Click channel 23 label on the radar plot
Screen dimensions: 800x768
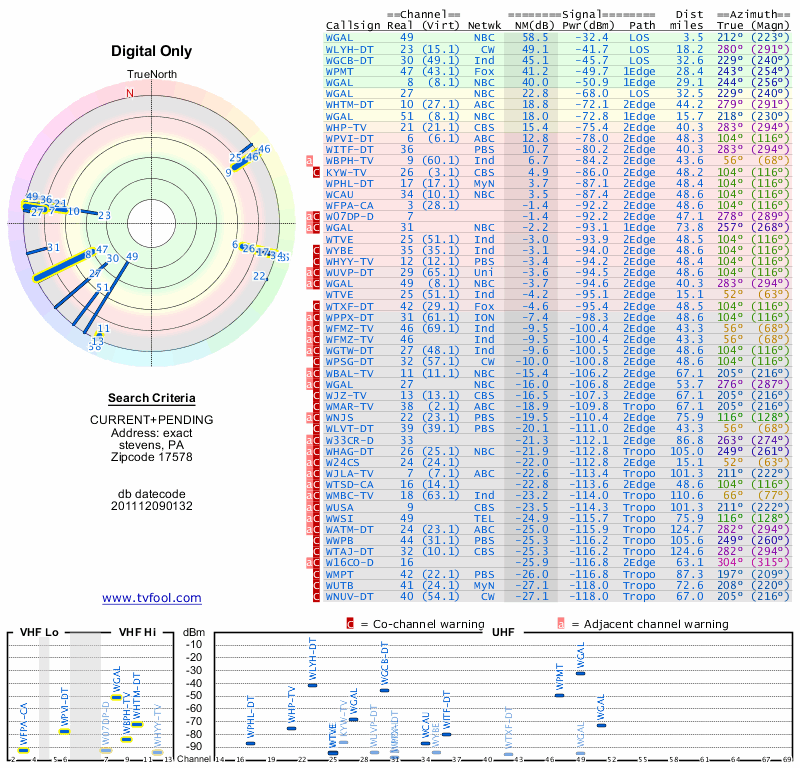tap(105, 215)
